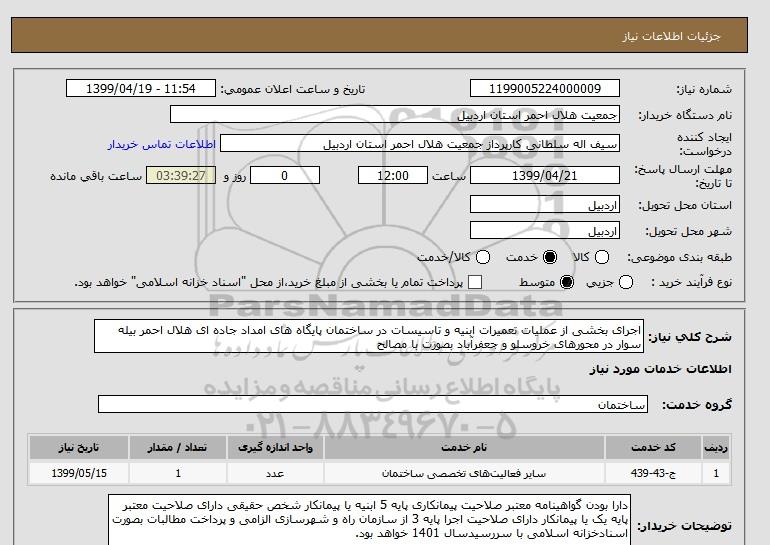Click the ساعت باقی مانده label

tap(96, 176)
